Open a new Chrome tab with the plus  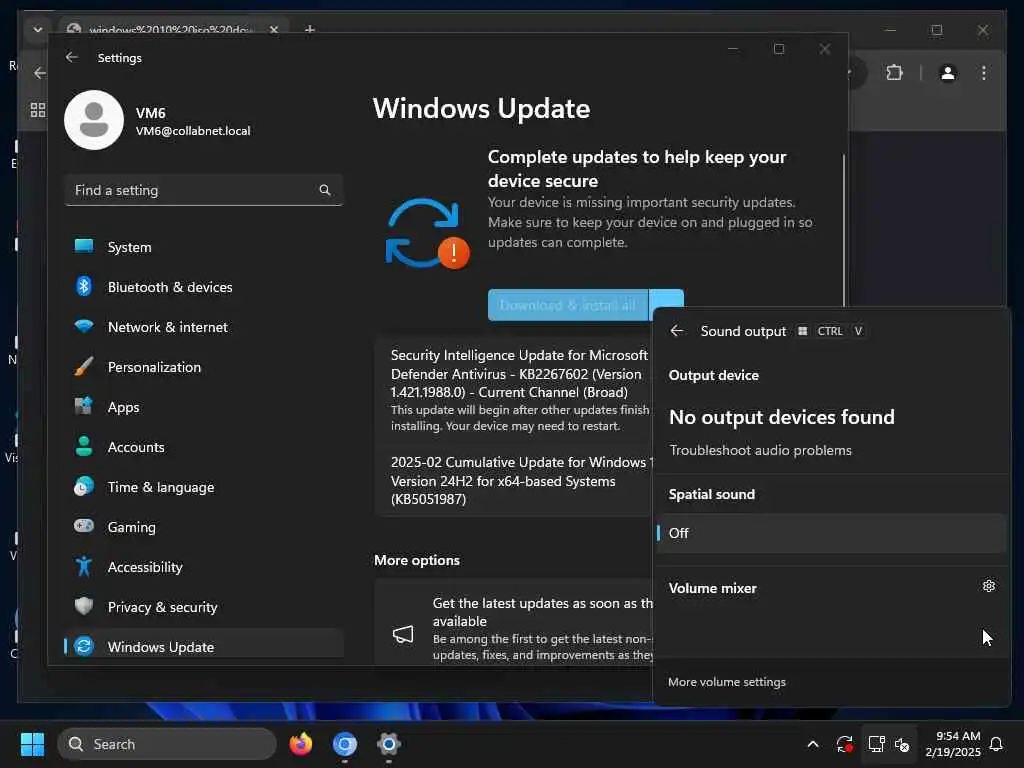[x=310, y=29]
